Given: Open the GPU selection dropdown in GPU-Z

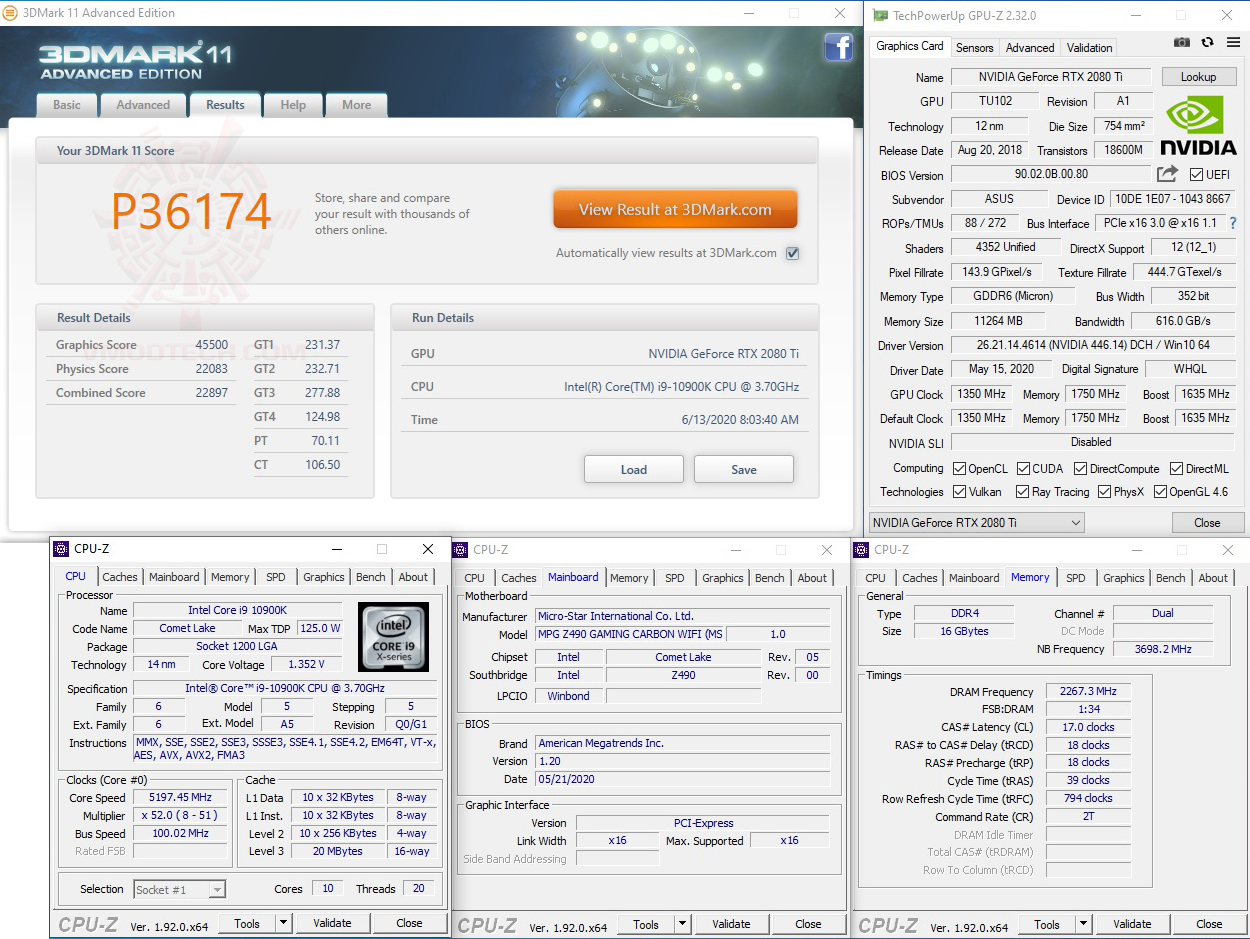Looking at the screenshot, I should 976,522.
